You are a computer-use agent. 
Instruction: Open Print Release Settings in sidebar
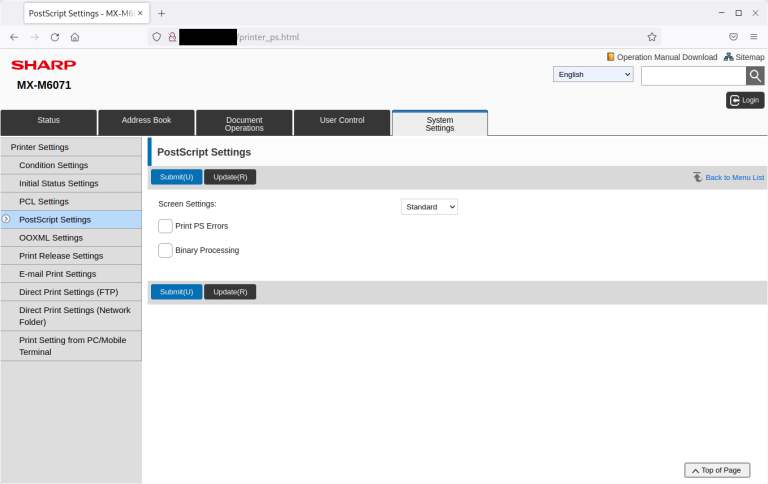pos(71,256)
